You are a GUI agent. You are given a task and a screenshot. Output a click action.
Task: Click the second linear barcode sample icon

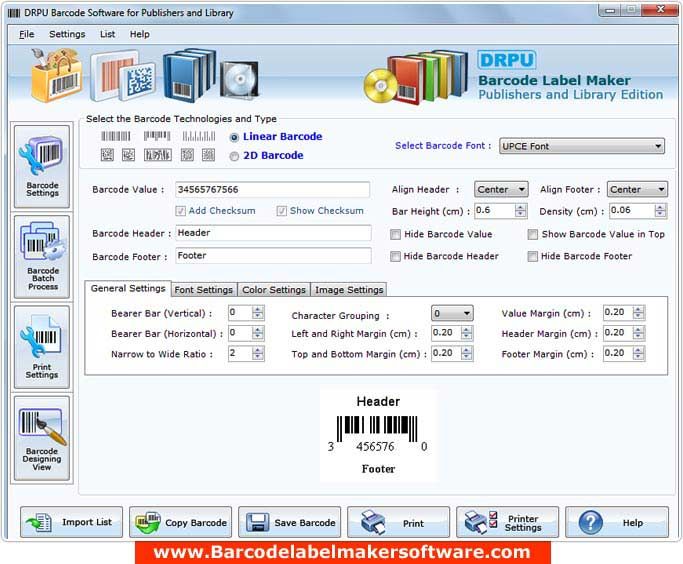pos(157,136)
